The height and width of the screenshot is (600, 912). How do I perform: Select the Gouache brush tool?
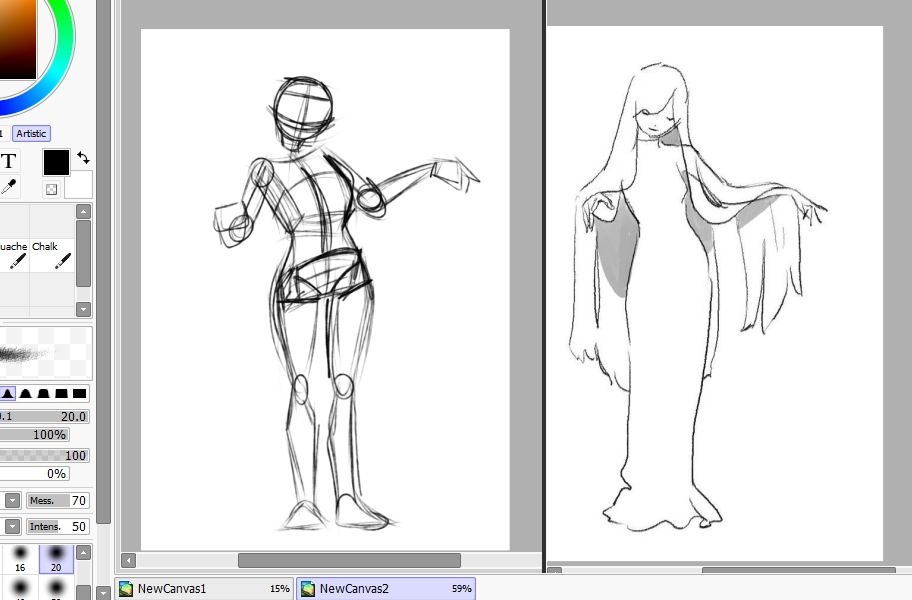click(x=14, y=254)
